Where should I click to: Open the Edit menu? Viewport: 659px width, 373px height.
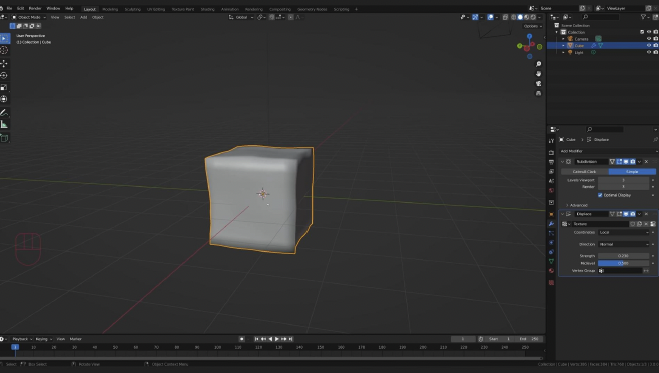tap(20, 8)
